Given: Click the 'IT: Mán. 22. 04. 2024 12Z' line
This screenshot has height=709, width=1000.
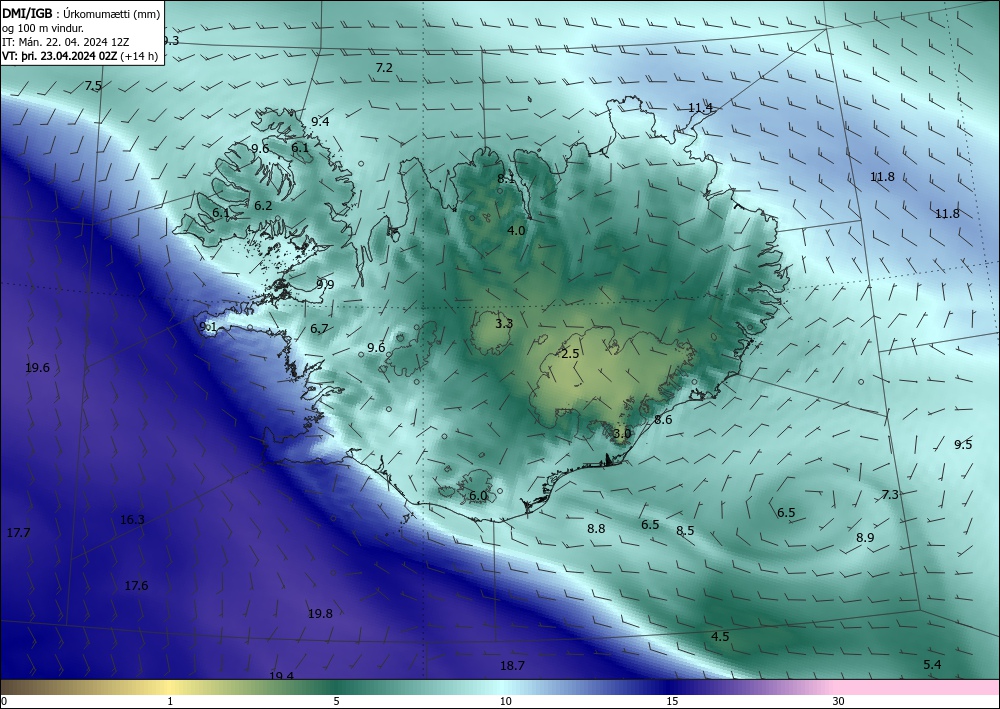Looking at the screenshot, I should click(66, 42).
